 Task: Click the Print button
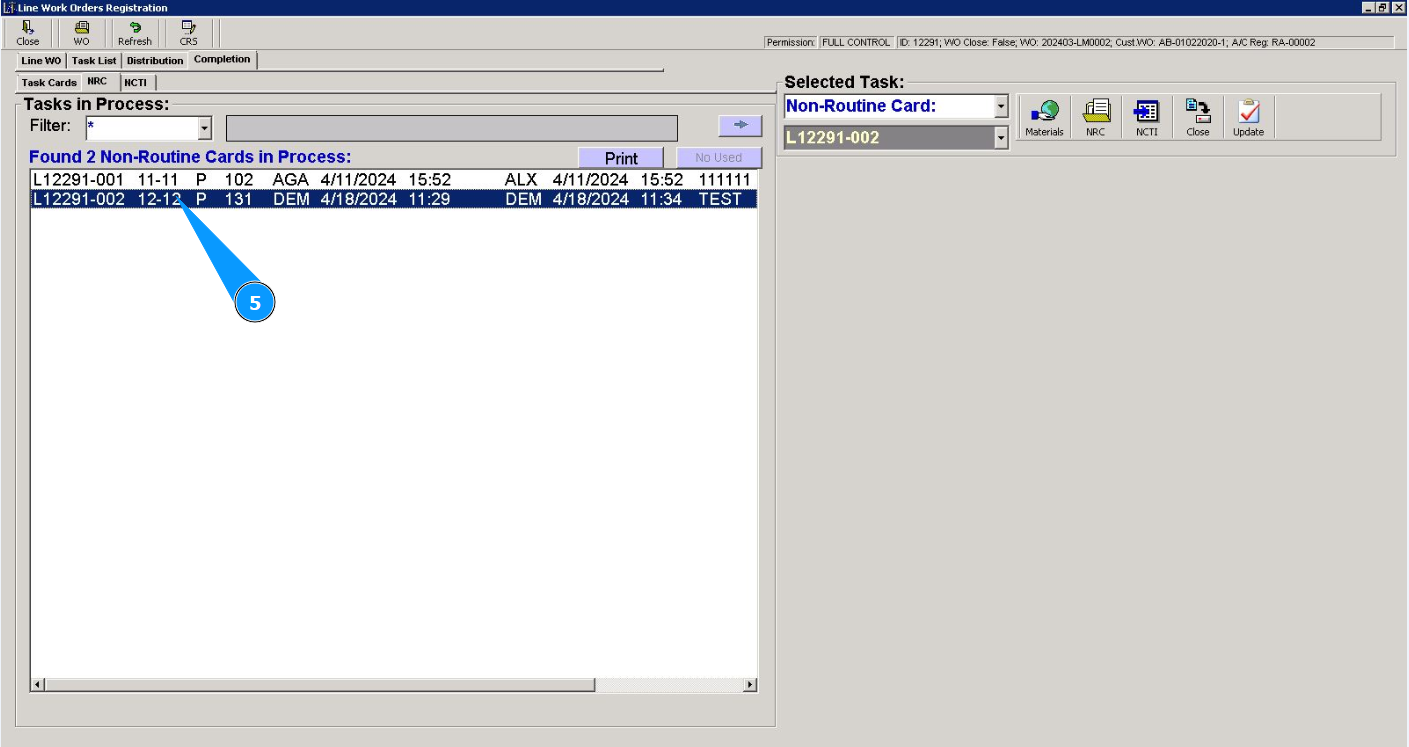point(621,158)
